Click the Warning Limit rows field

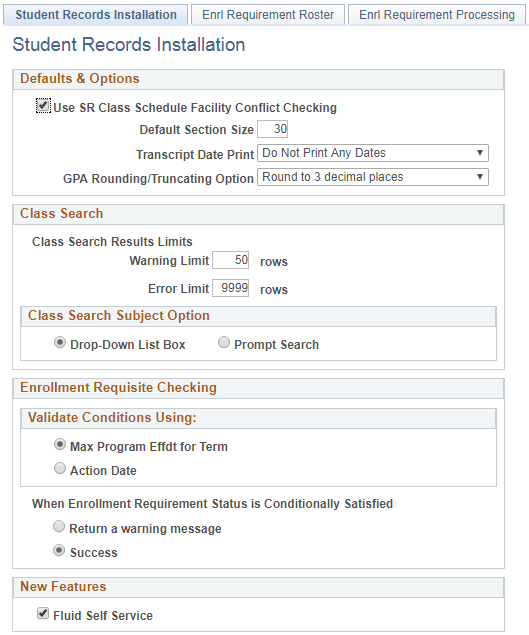230,260
